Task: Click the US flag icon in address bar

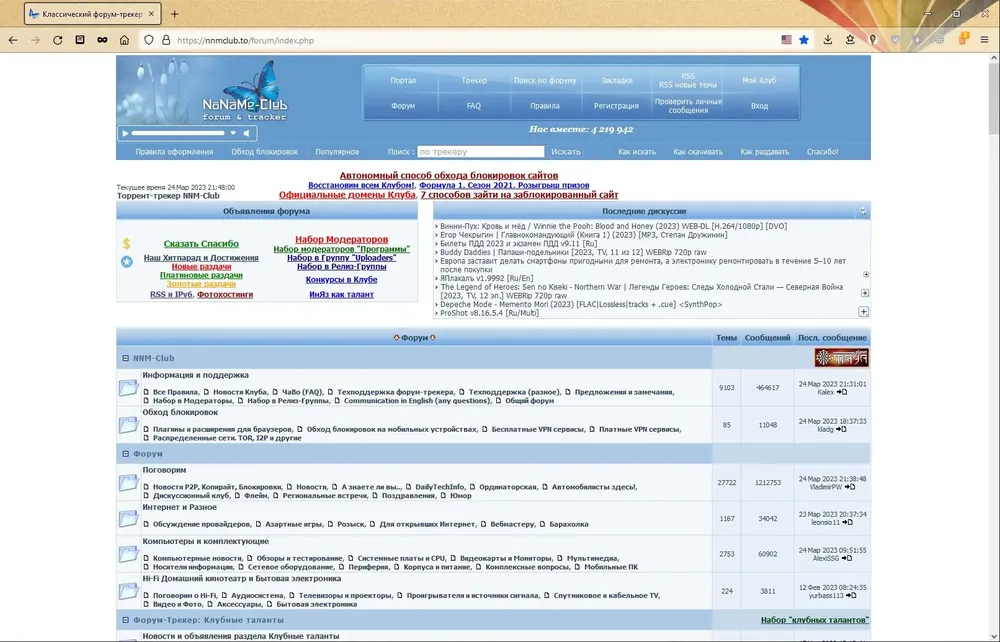Action: coord(786,40)
